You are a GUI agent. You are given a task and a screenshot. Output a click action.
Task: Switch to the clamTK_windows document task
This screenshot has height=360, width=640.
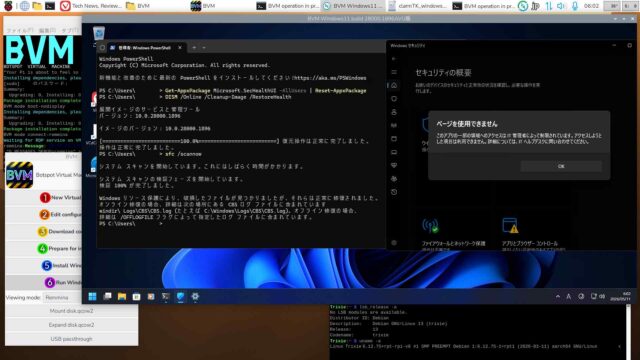click(418, 6)
